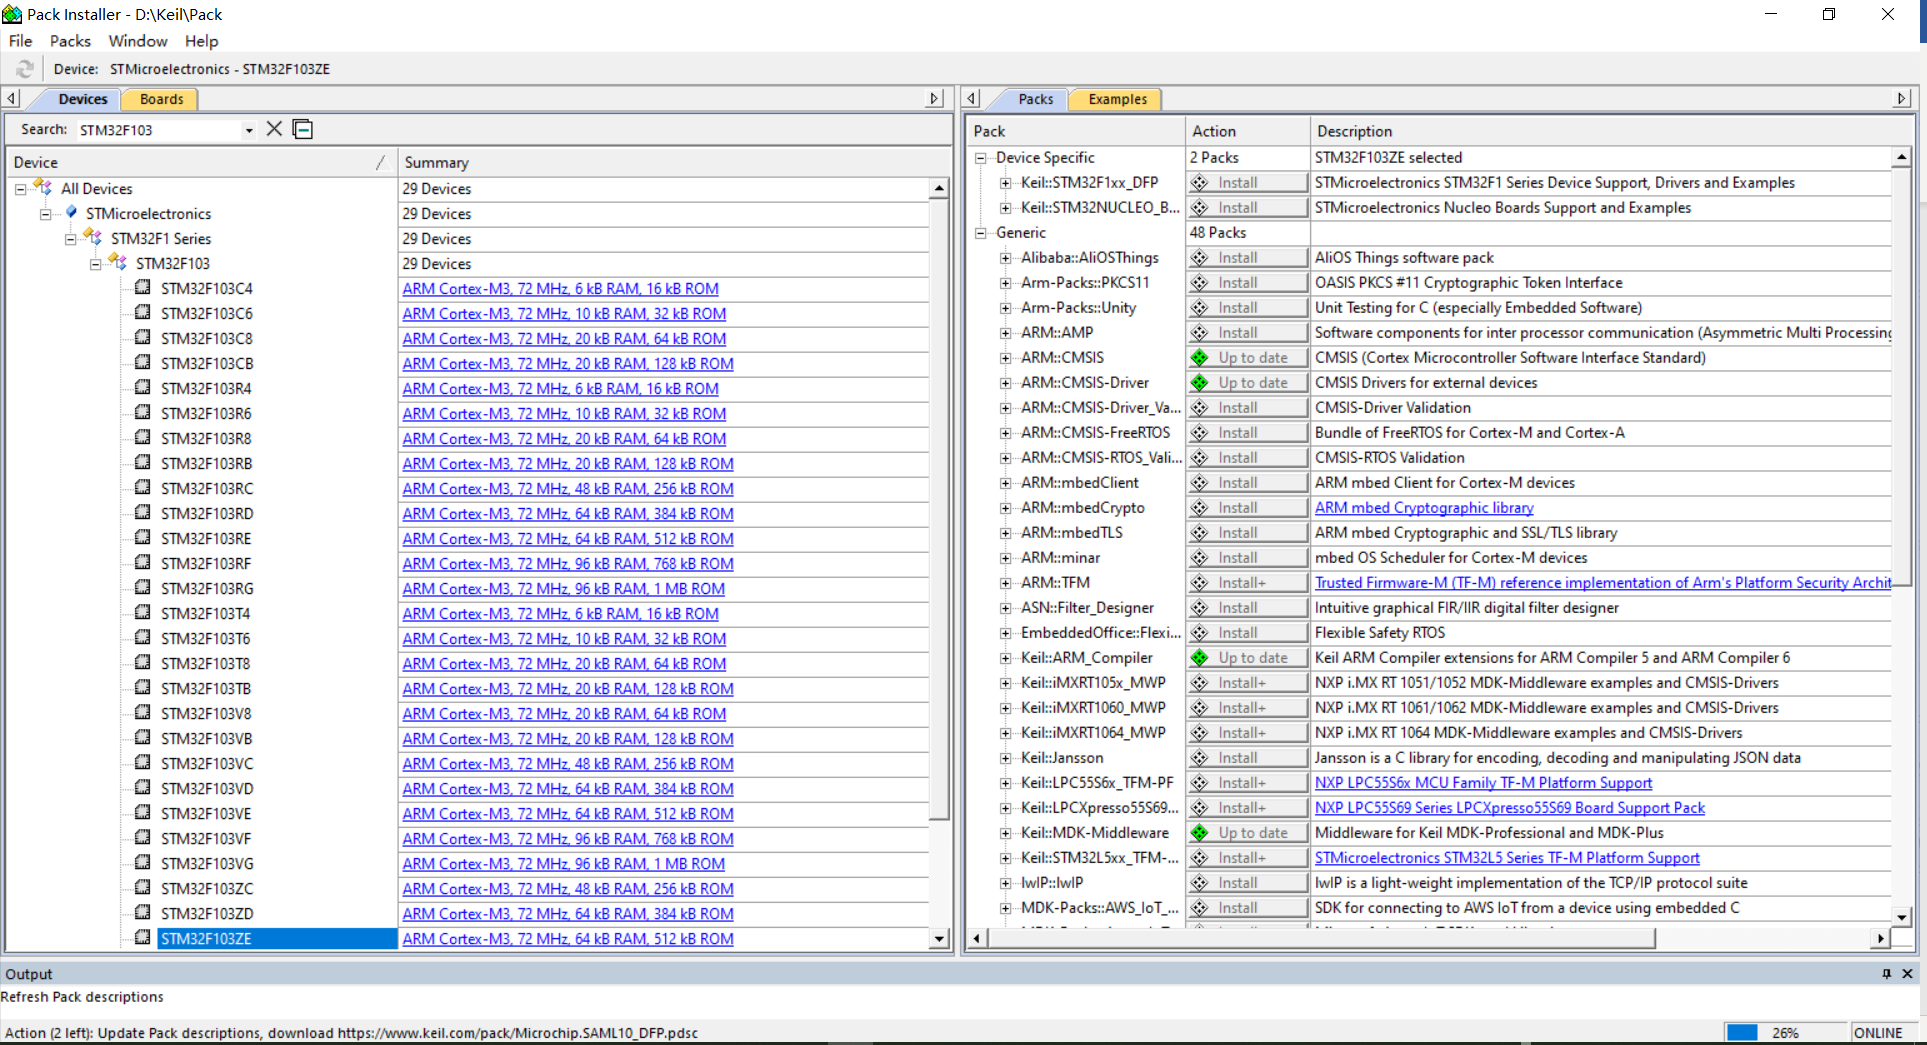Screen dimensions: 1927x1045
Task: Open NXP LPC55S6x MCU Family TF-M link
Action: (x=1483, y=783)
